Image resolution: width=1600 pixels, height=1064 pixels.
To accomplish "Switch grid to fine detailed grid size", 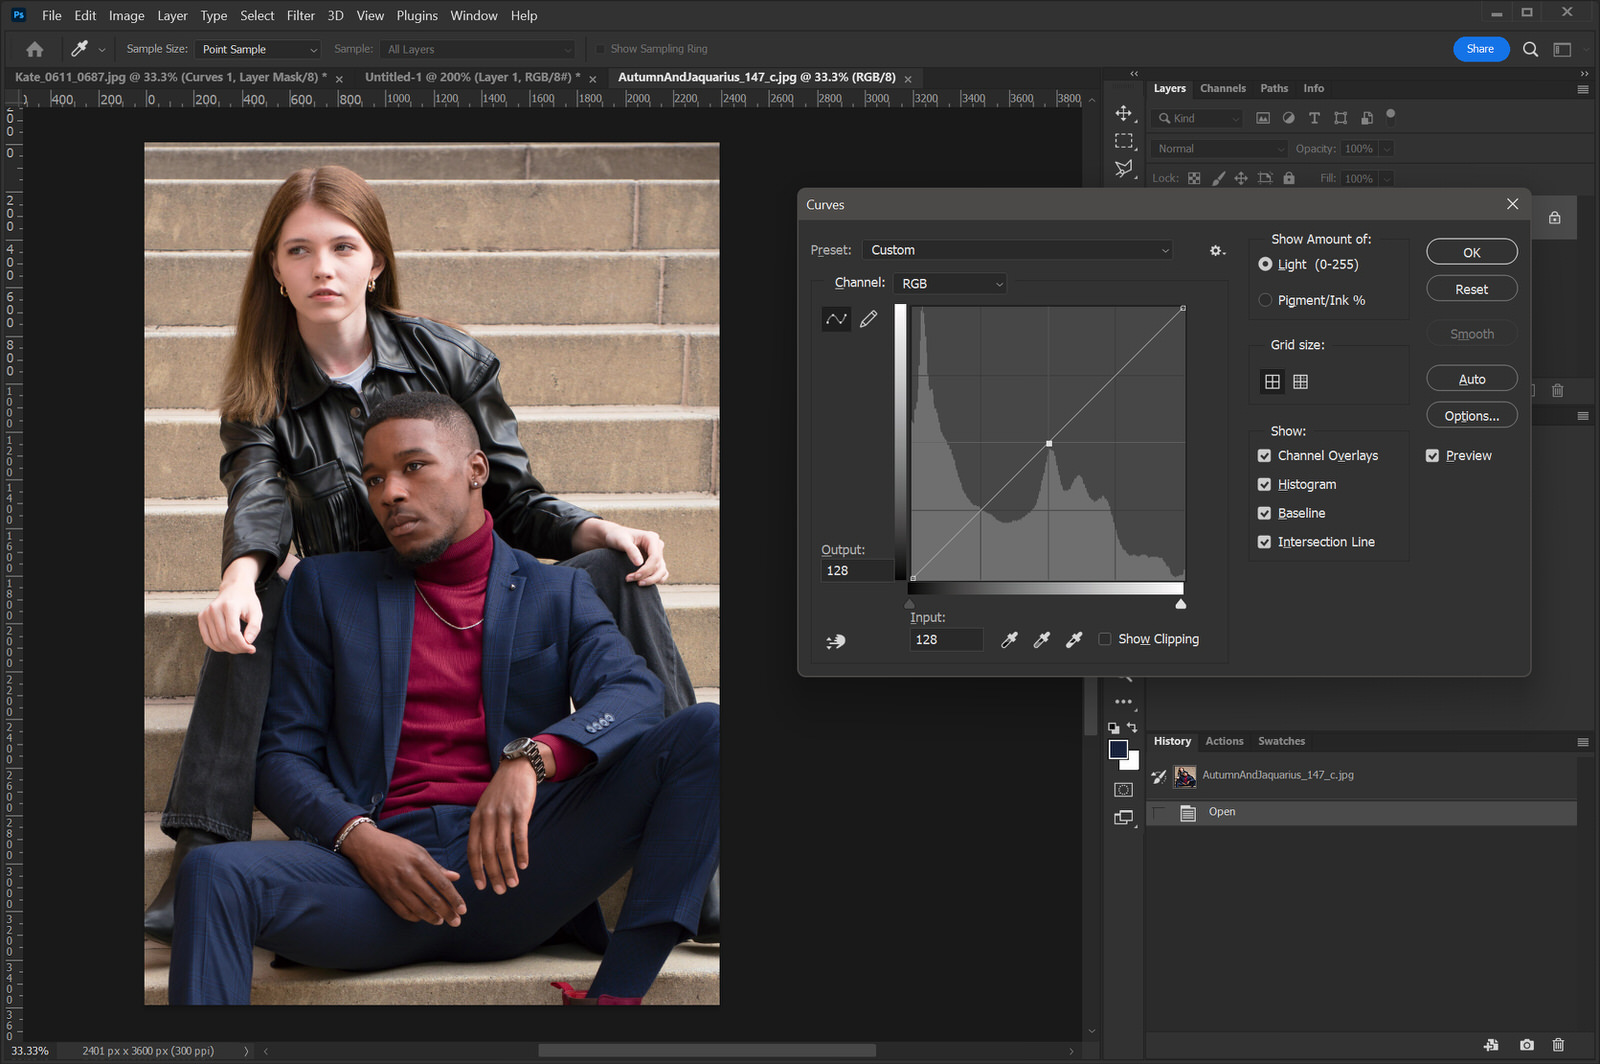I will click(x=1300, y=381).
